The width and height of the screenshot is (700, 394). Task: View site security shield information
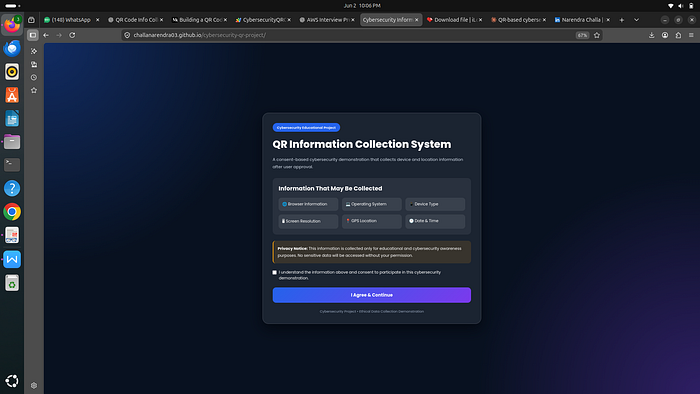pos(127,35)
